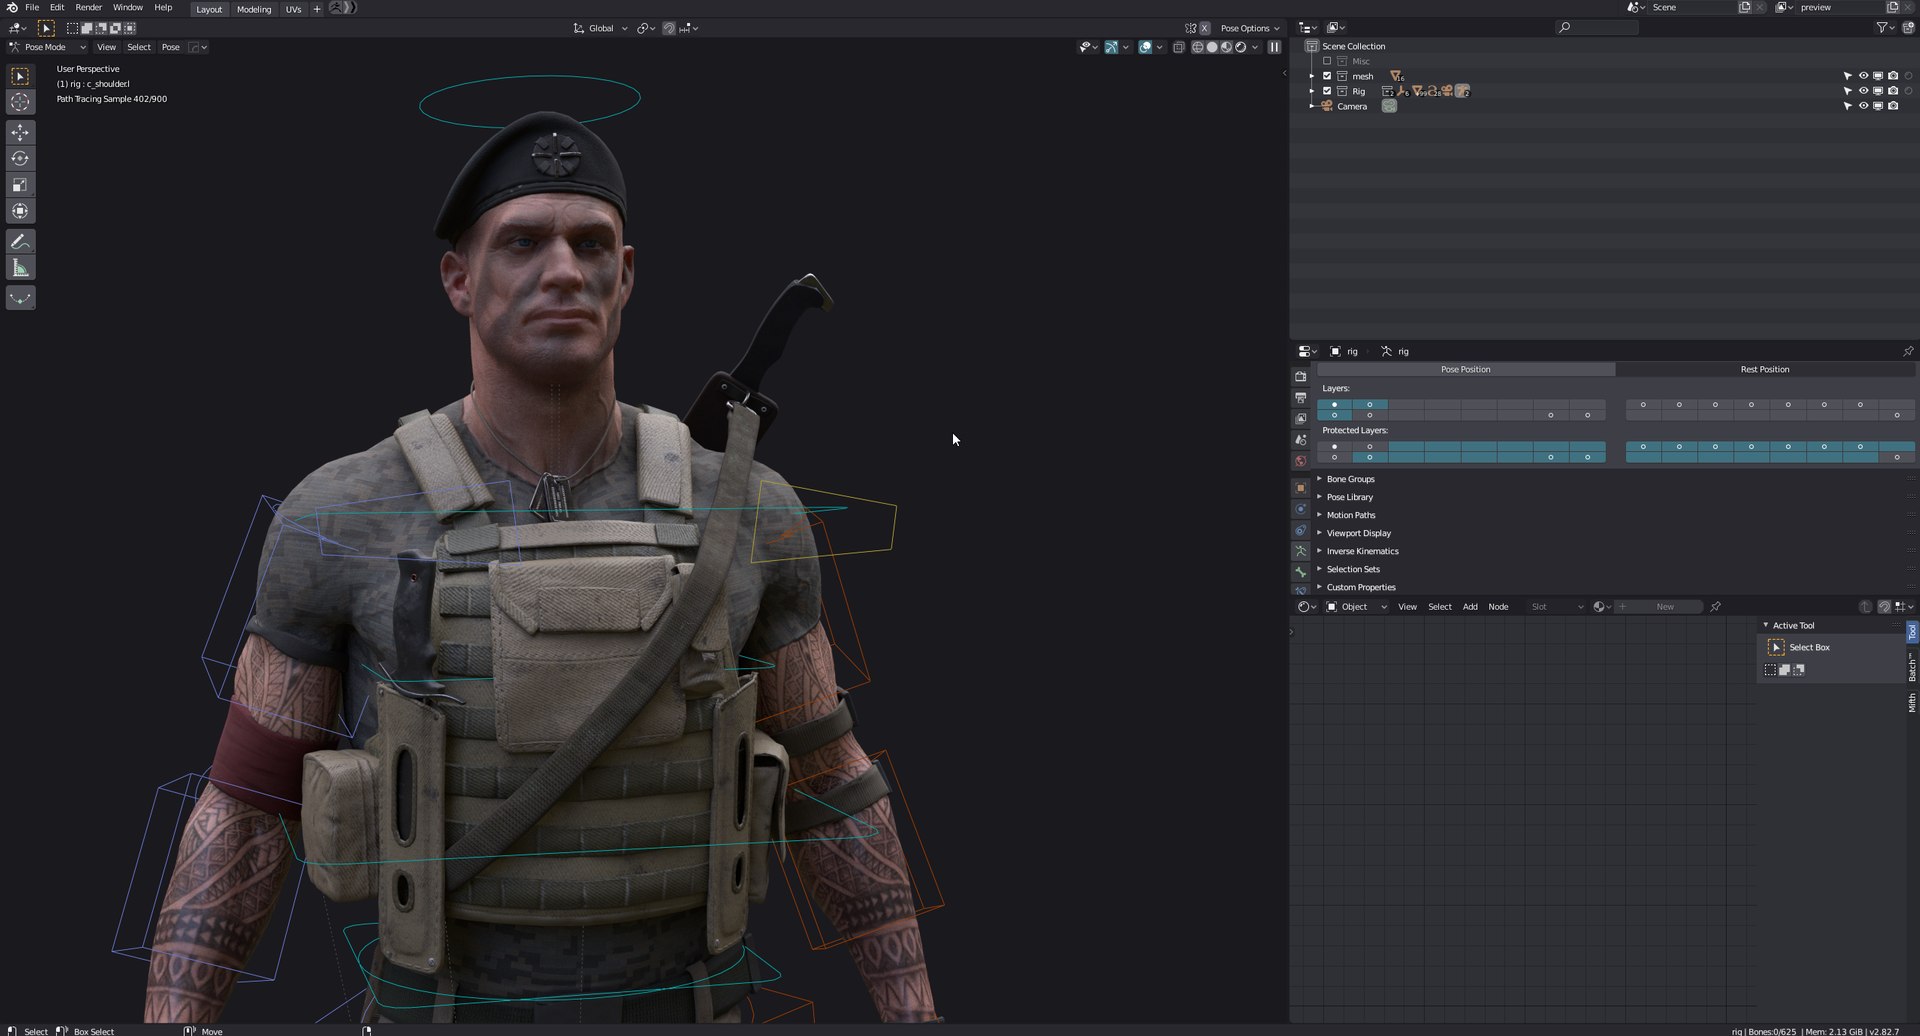Open the Pose Mode dropdown
The height and width of the screenshot is (1036, 1920).
coord(47,47)
